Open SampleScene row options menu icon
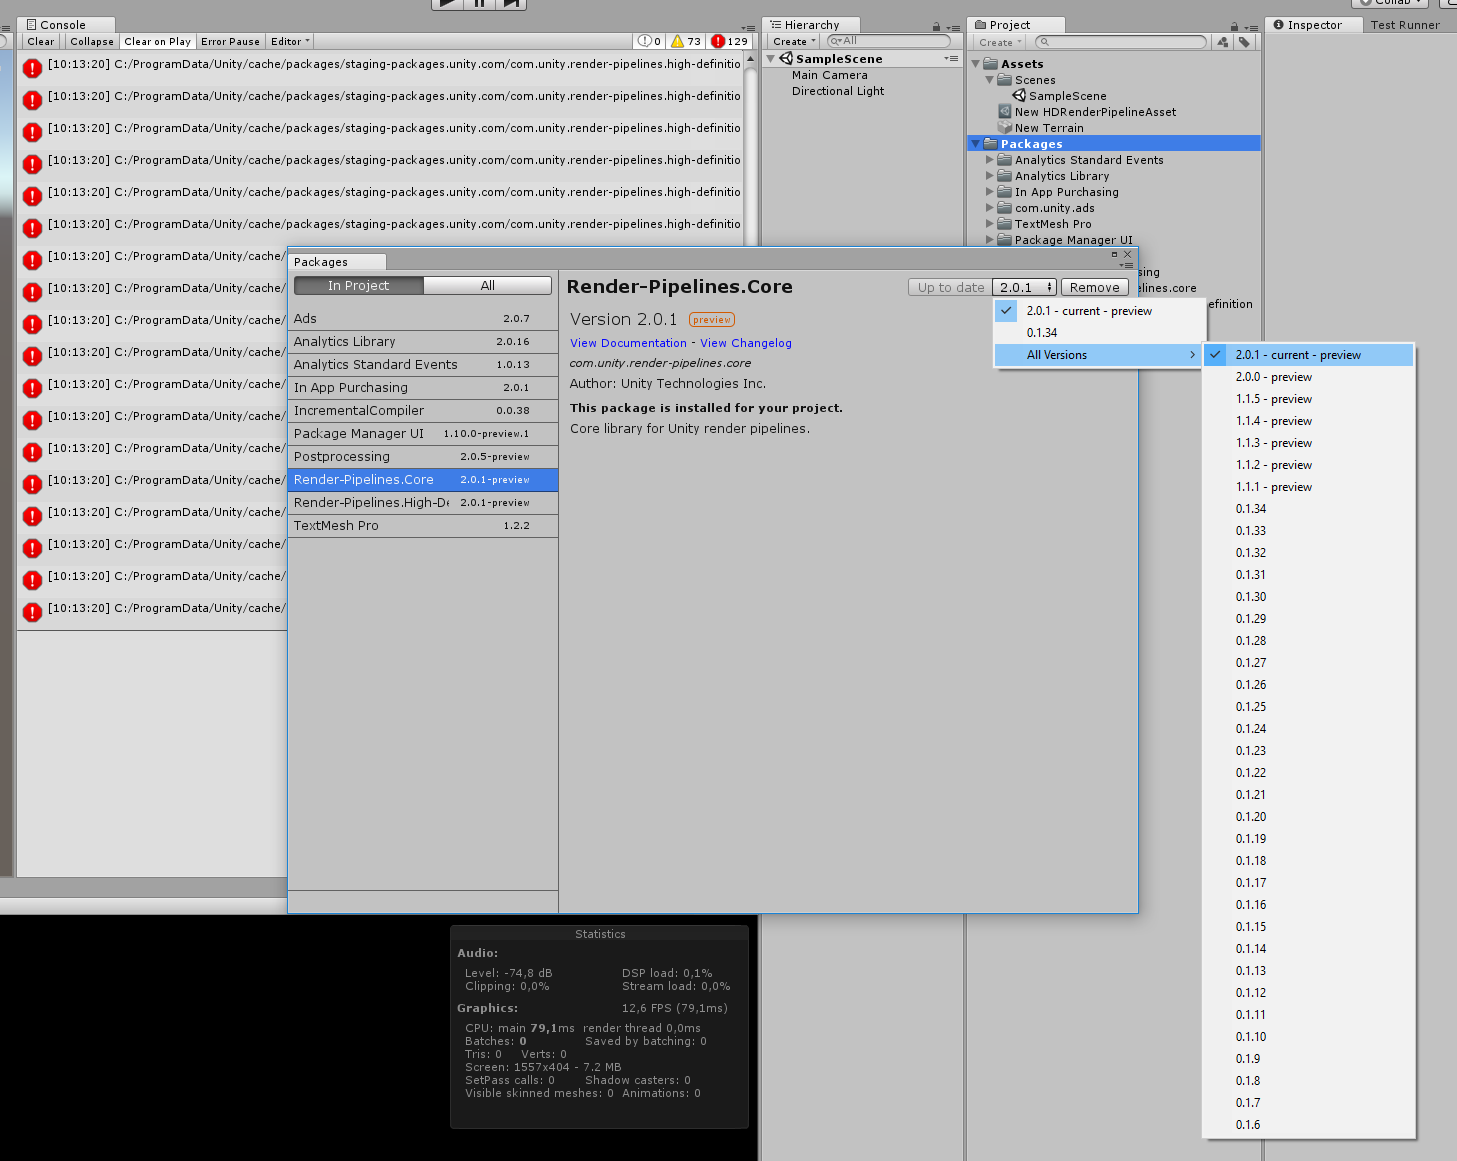This screenshot has width=1457, height=1161. pos(951,59)
